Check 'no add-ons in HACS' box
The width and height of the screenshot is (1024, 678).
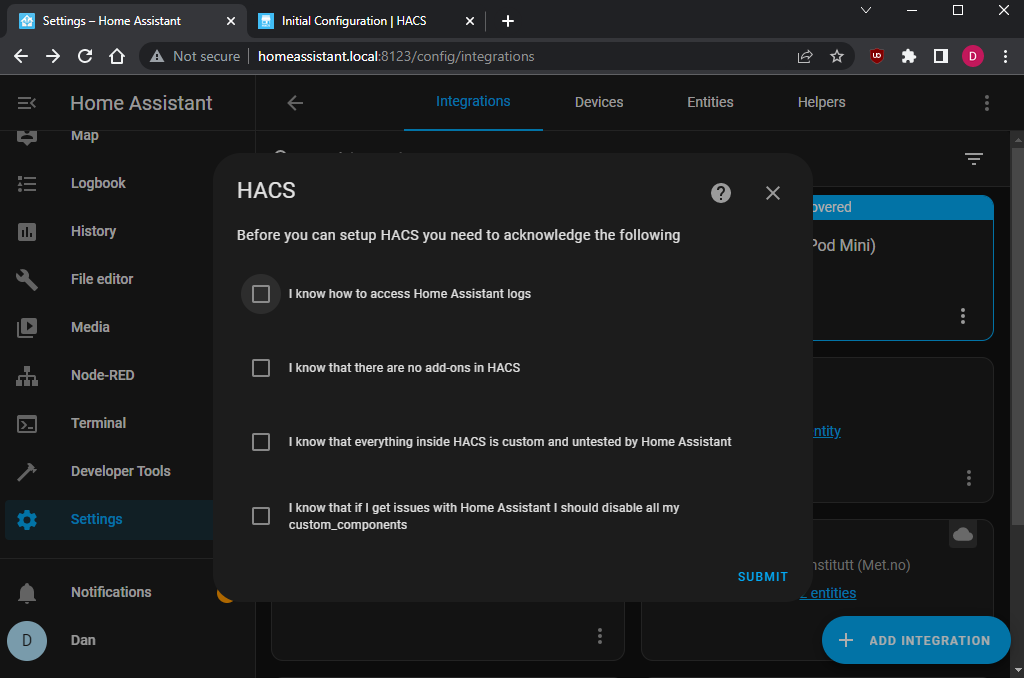[x=261, y=368]
